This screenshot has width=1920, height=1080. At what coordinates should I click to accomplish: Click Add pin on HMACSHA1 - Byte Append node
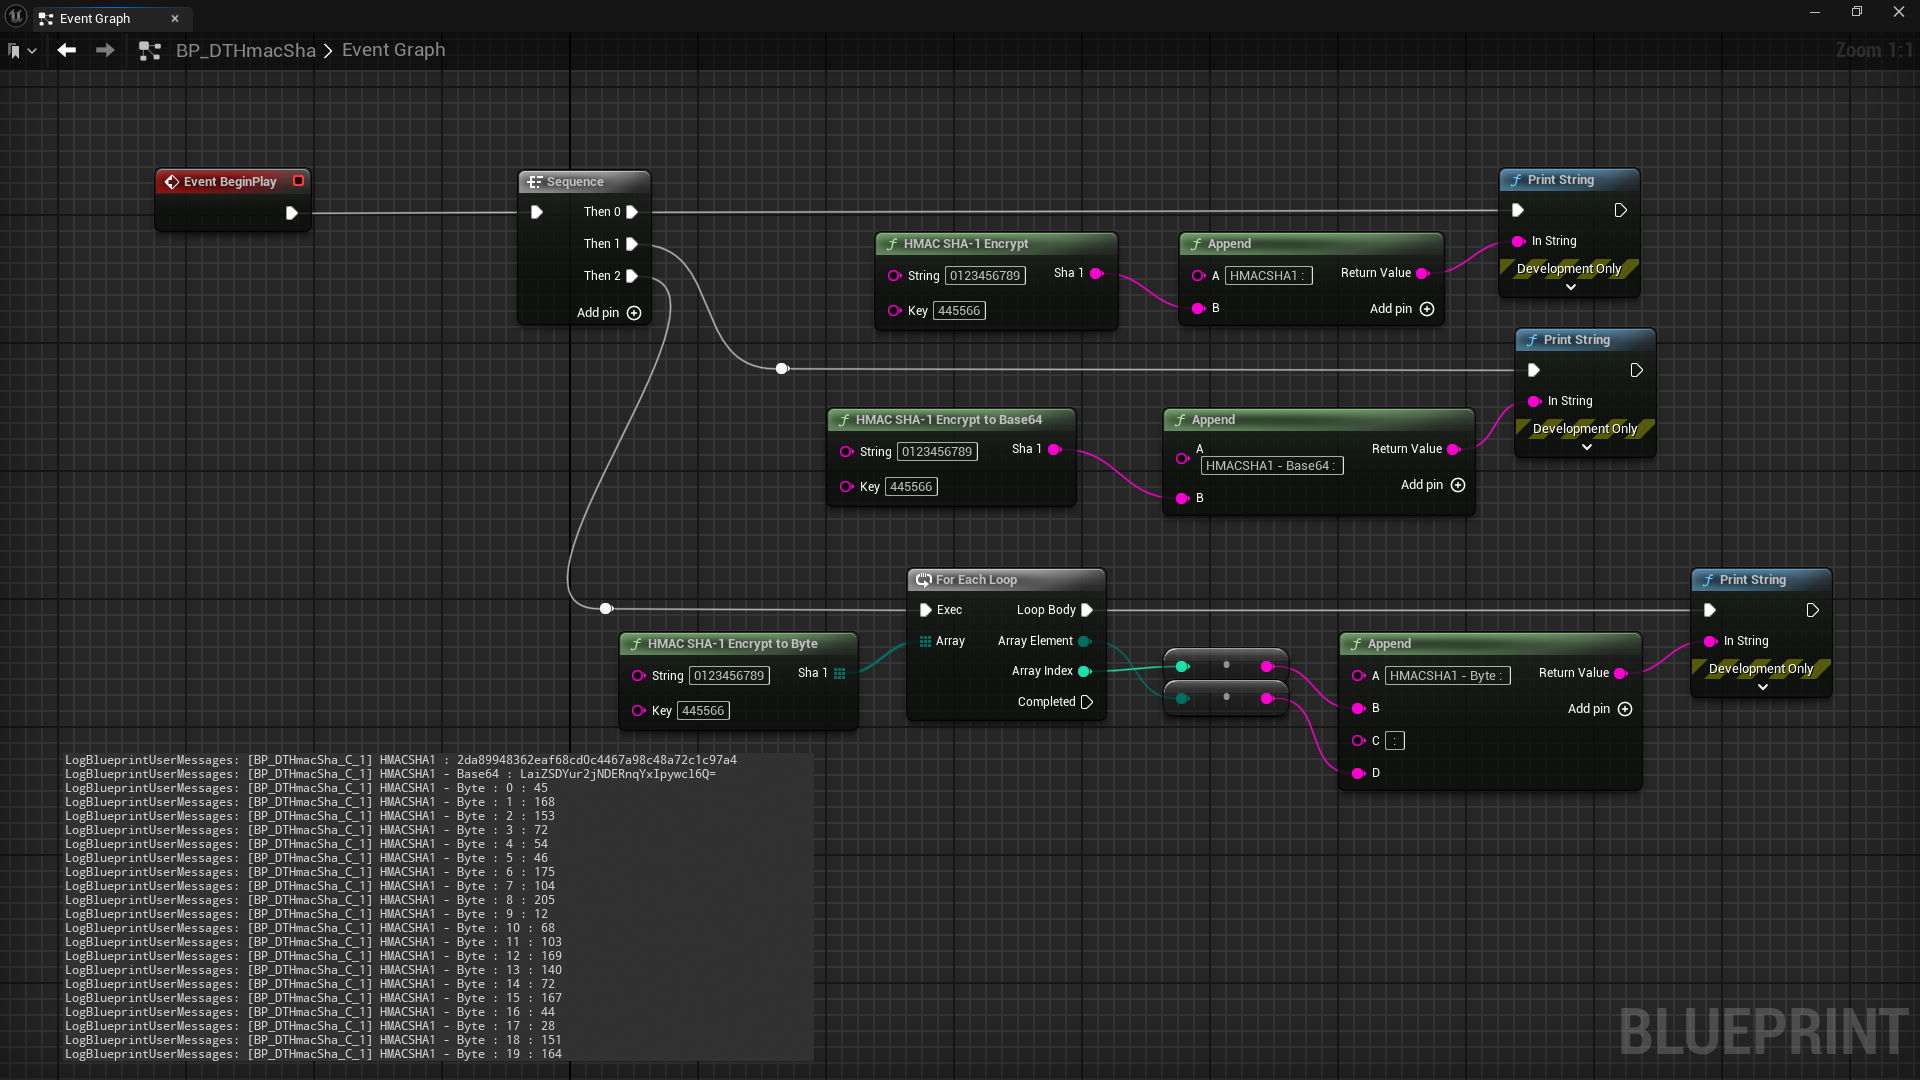pyautogui.click(x=1624, y=709)
